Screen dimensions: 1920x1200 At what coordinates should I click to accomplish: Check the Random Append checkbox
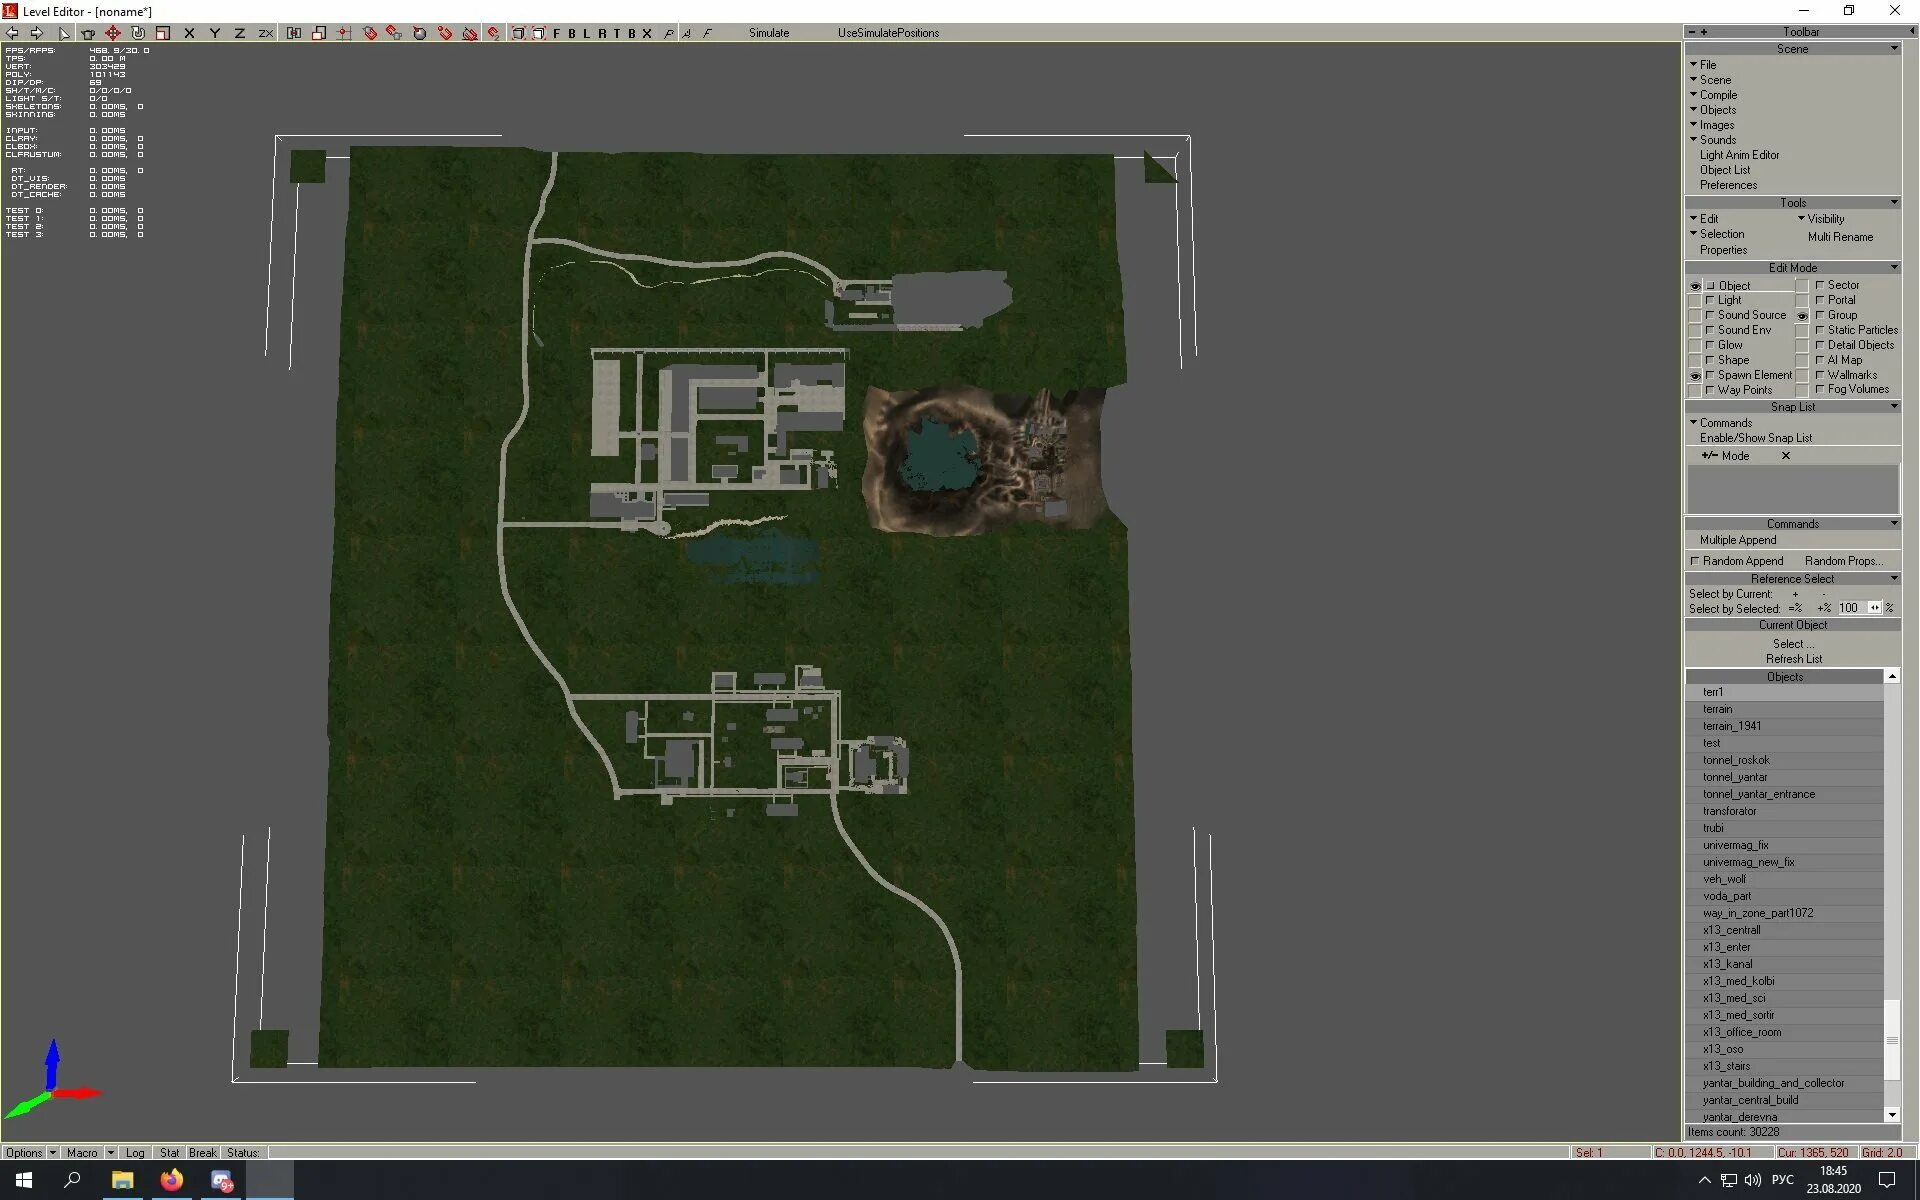point(1695,561)
